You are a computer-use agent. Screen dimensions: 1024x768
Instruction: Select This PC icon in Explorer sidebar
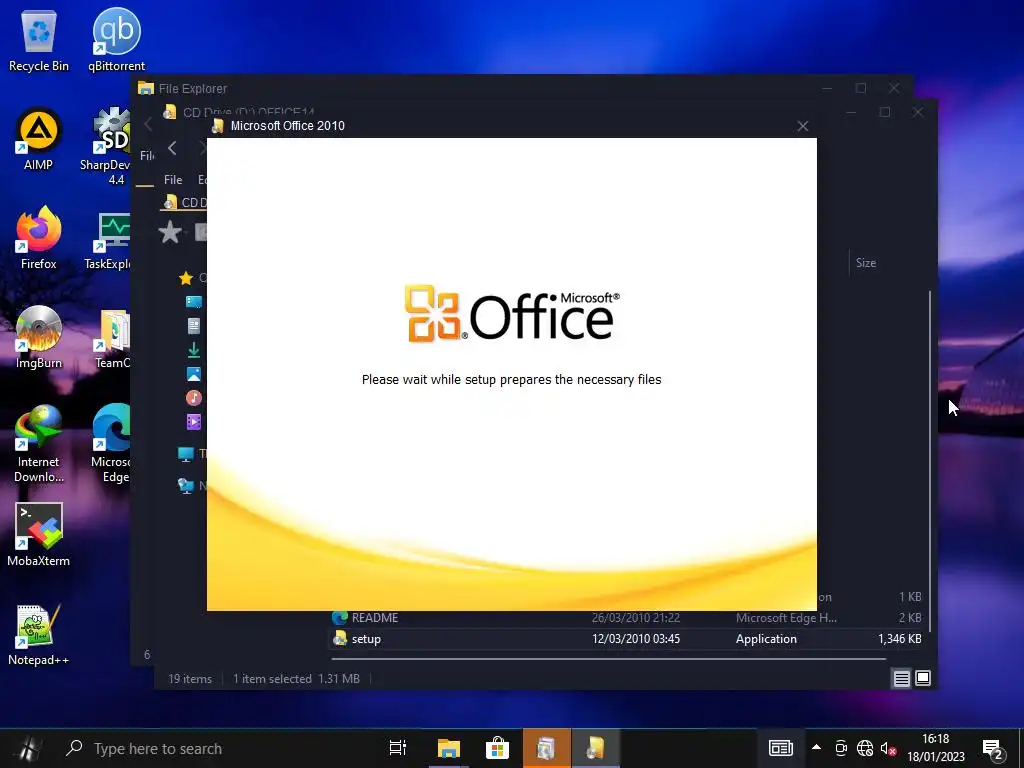click(186, 454)
